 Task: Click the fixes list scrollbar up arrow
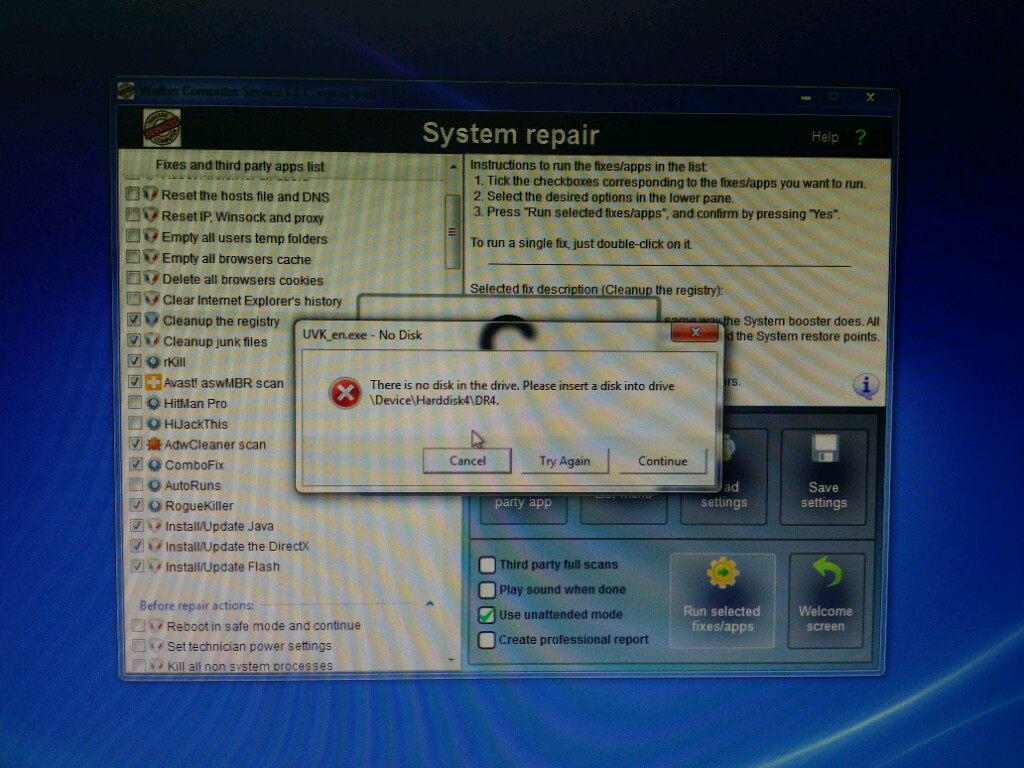(453, 167)
